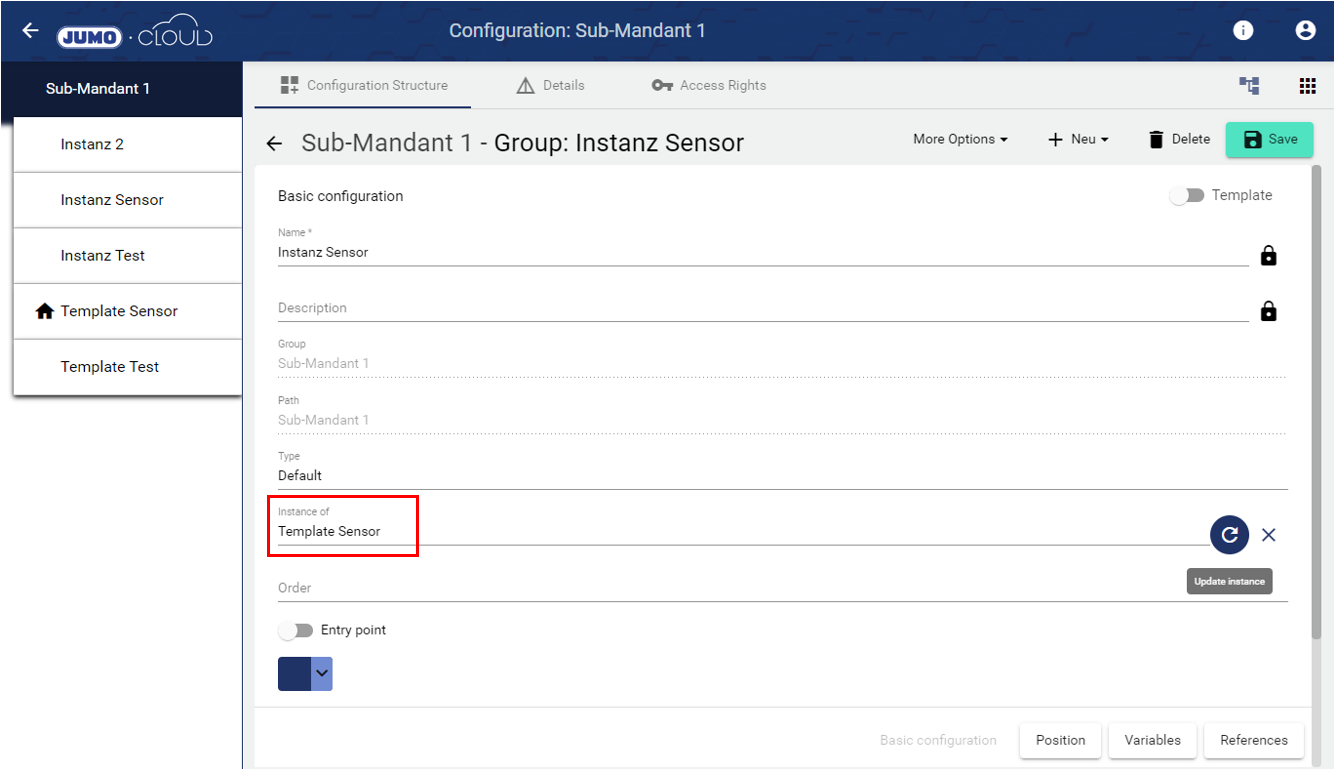Open the Access Rights tab
This screenshot has height=769, width=1334.
point(709,86)
